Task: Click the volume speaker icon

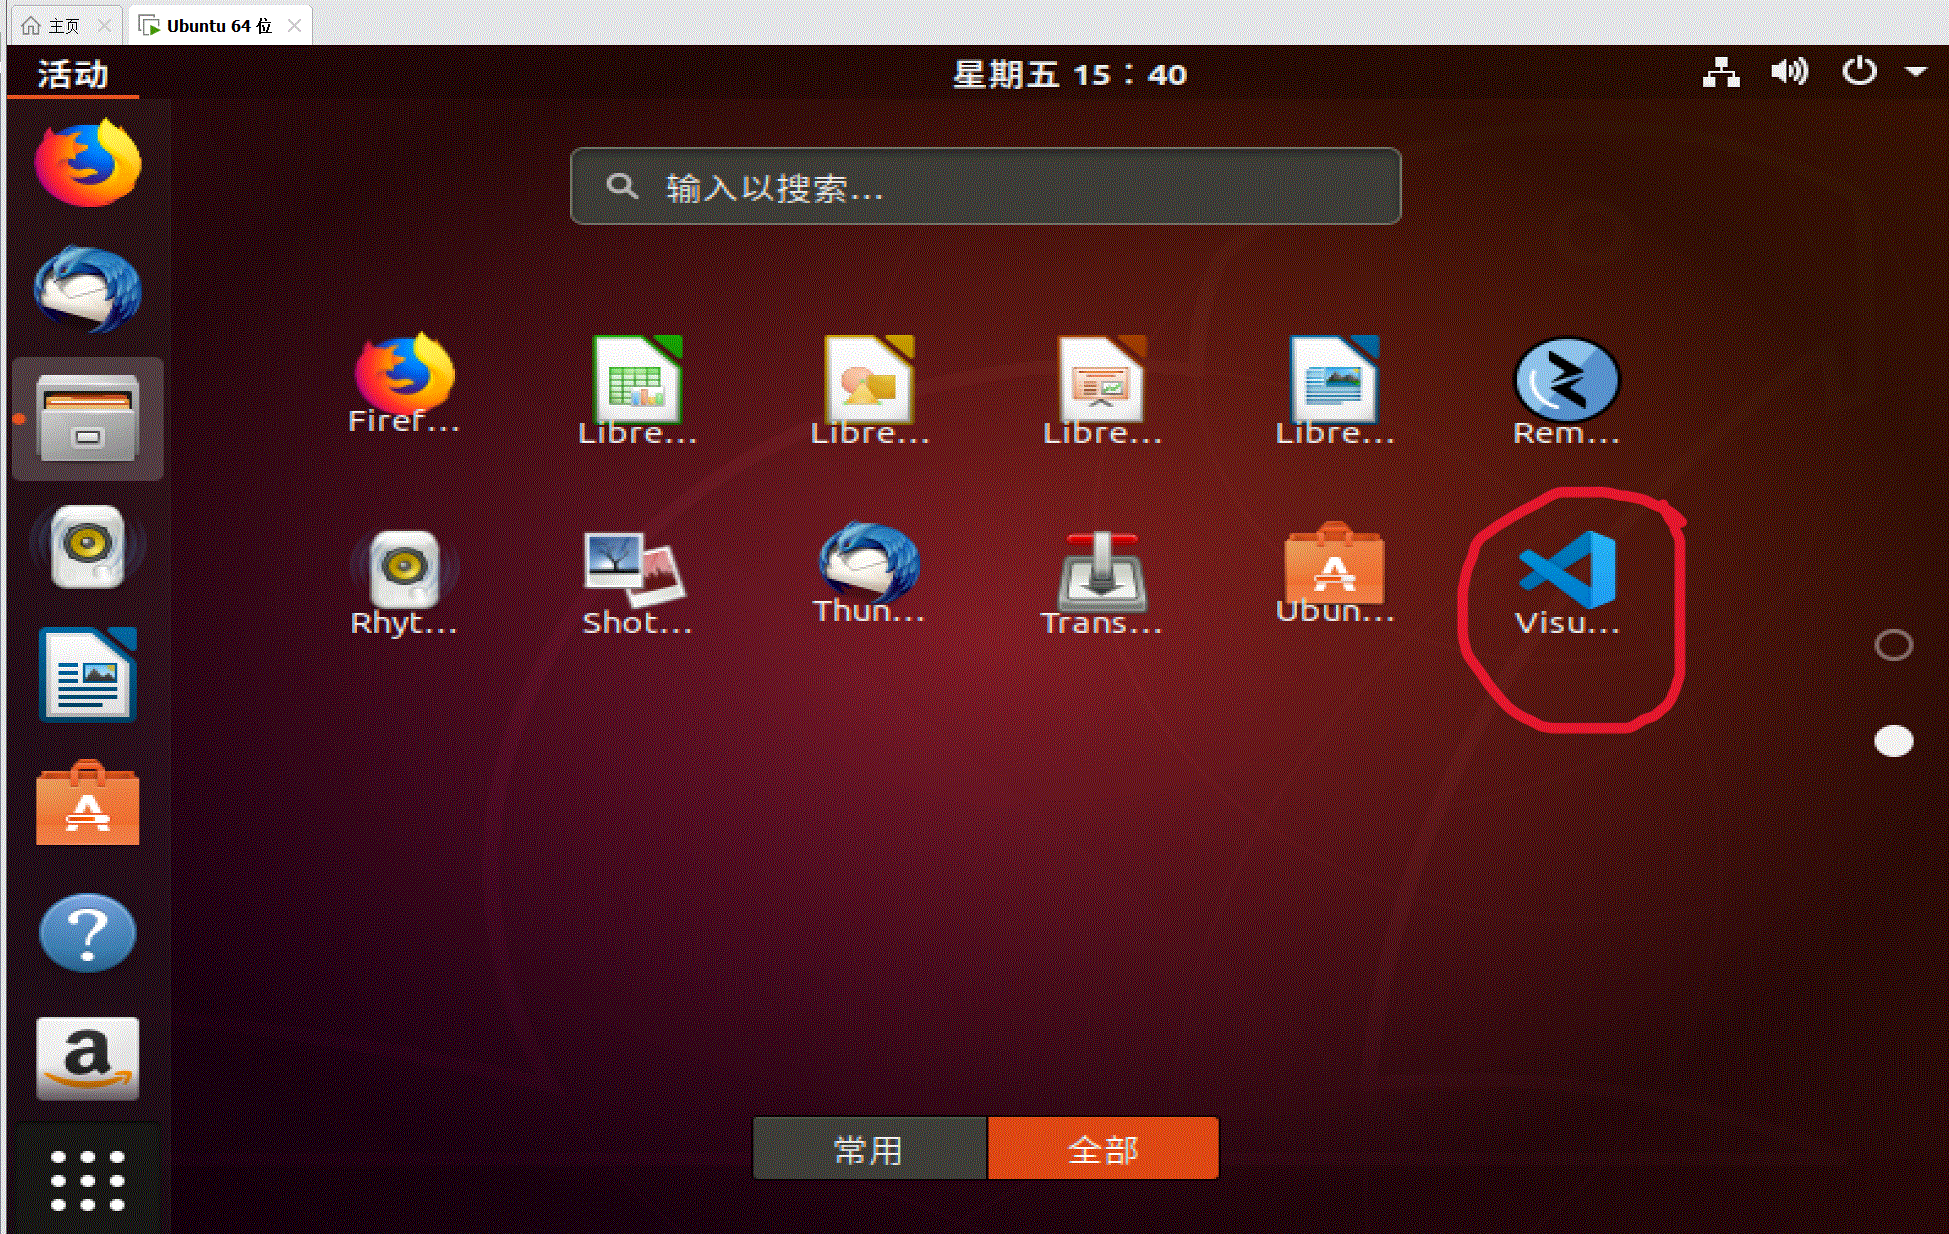Action: (1789, 72)
